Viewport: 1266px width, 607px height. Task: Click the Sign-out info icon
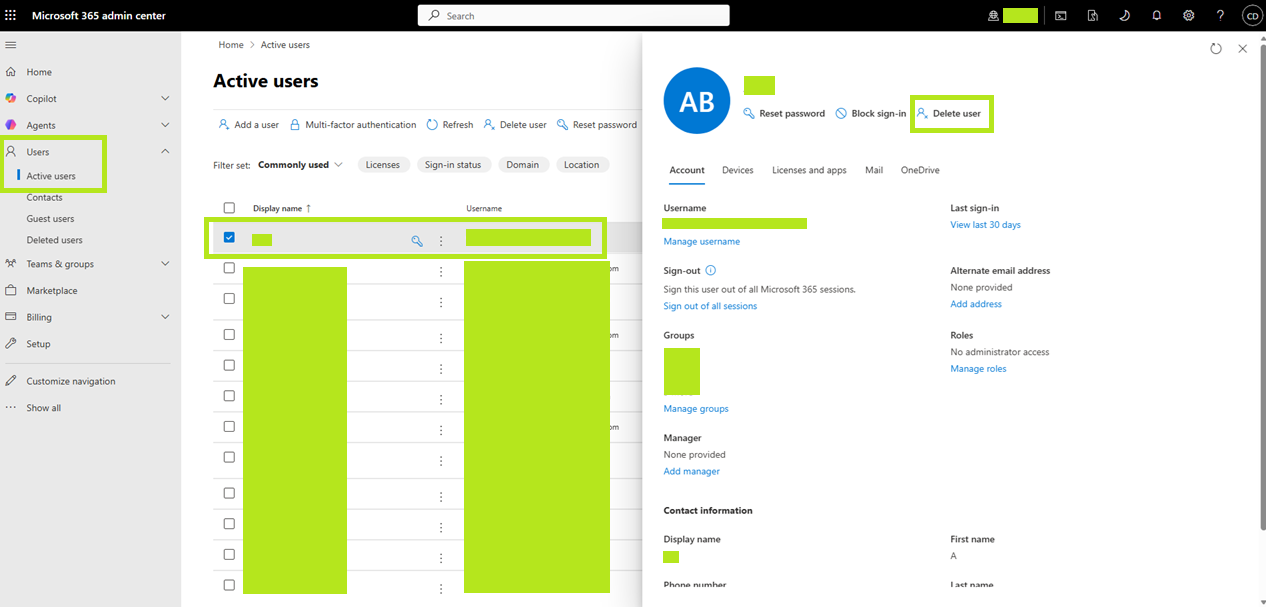click(710, 270)
